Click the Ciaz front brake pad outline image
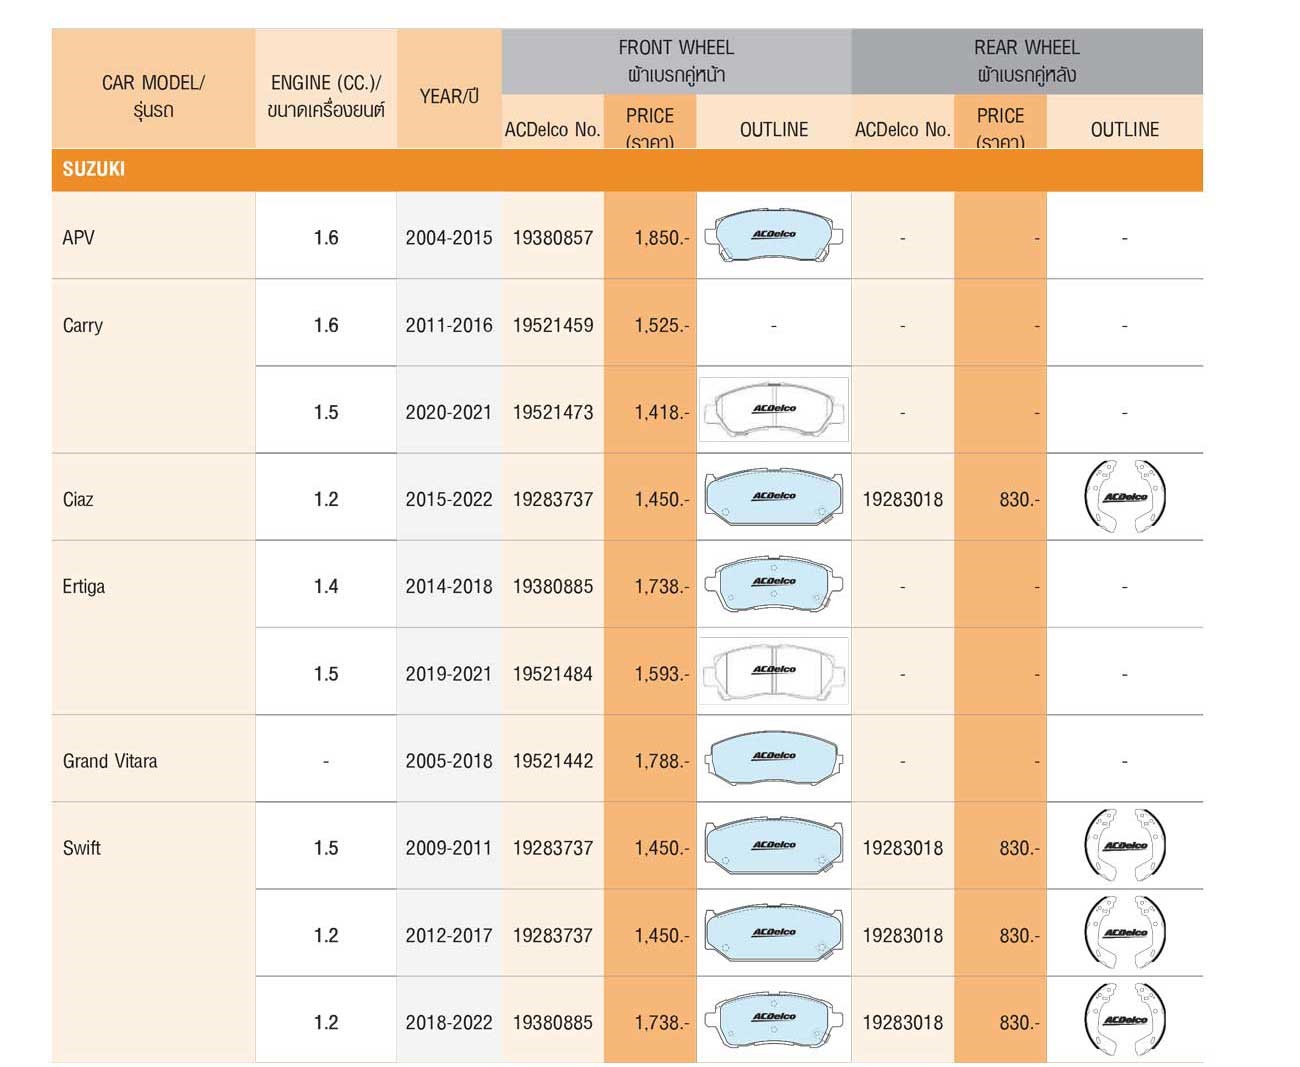Image resolution: width=1300 pixels, height=1067 pixels. click(773, 496)
